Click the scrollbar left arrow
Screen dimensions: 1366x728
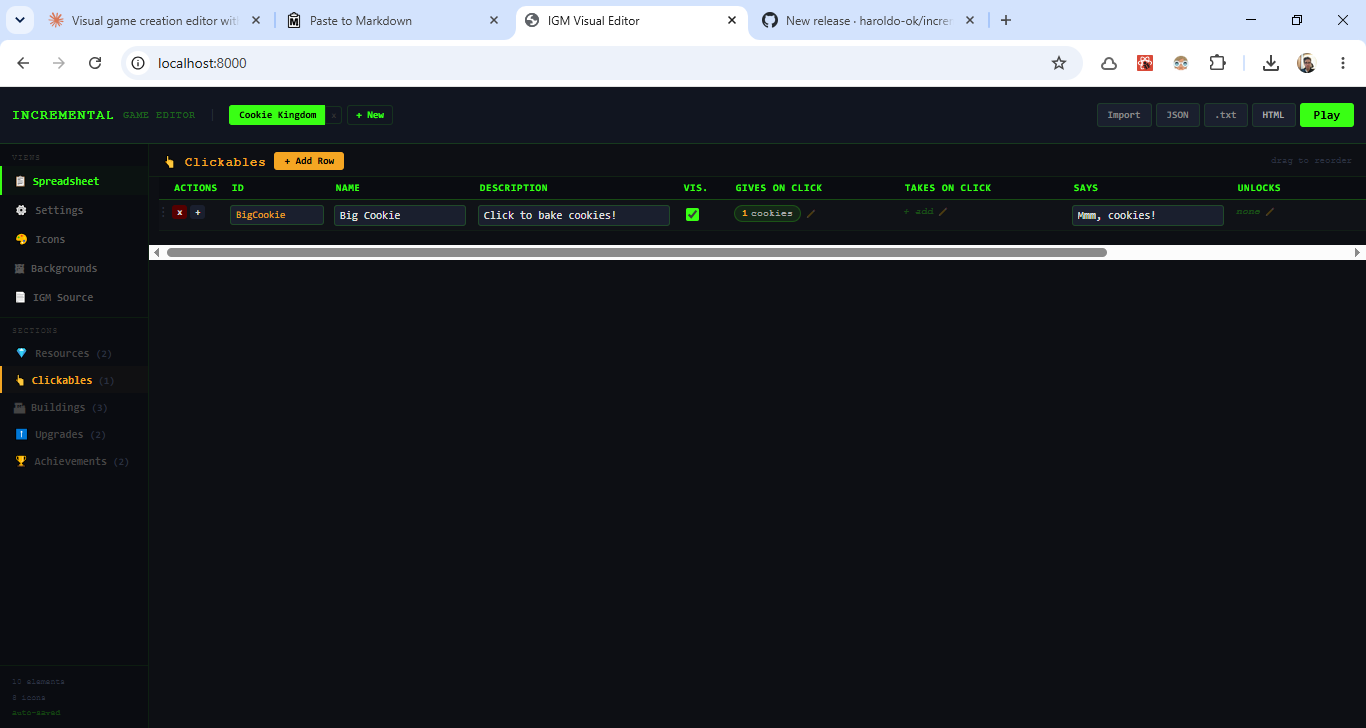click(156, 253)
